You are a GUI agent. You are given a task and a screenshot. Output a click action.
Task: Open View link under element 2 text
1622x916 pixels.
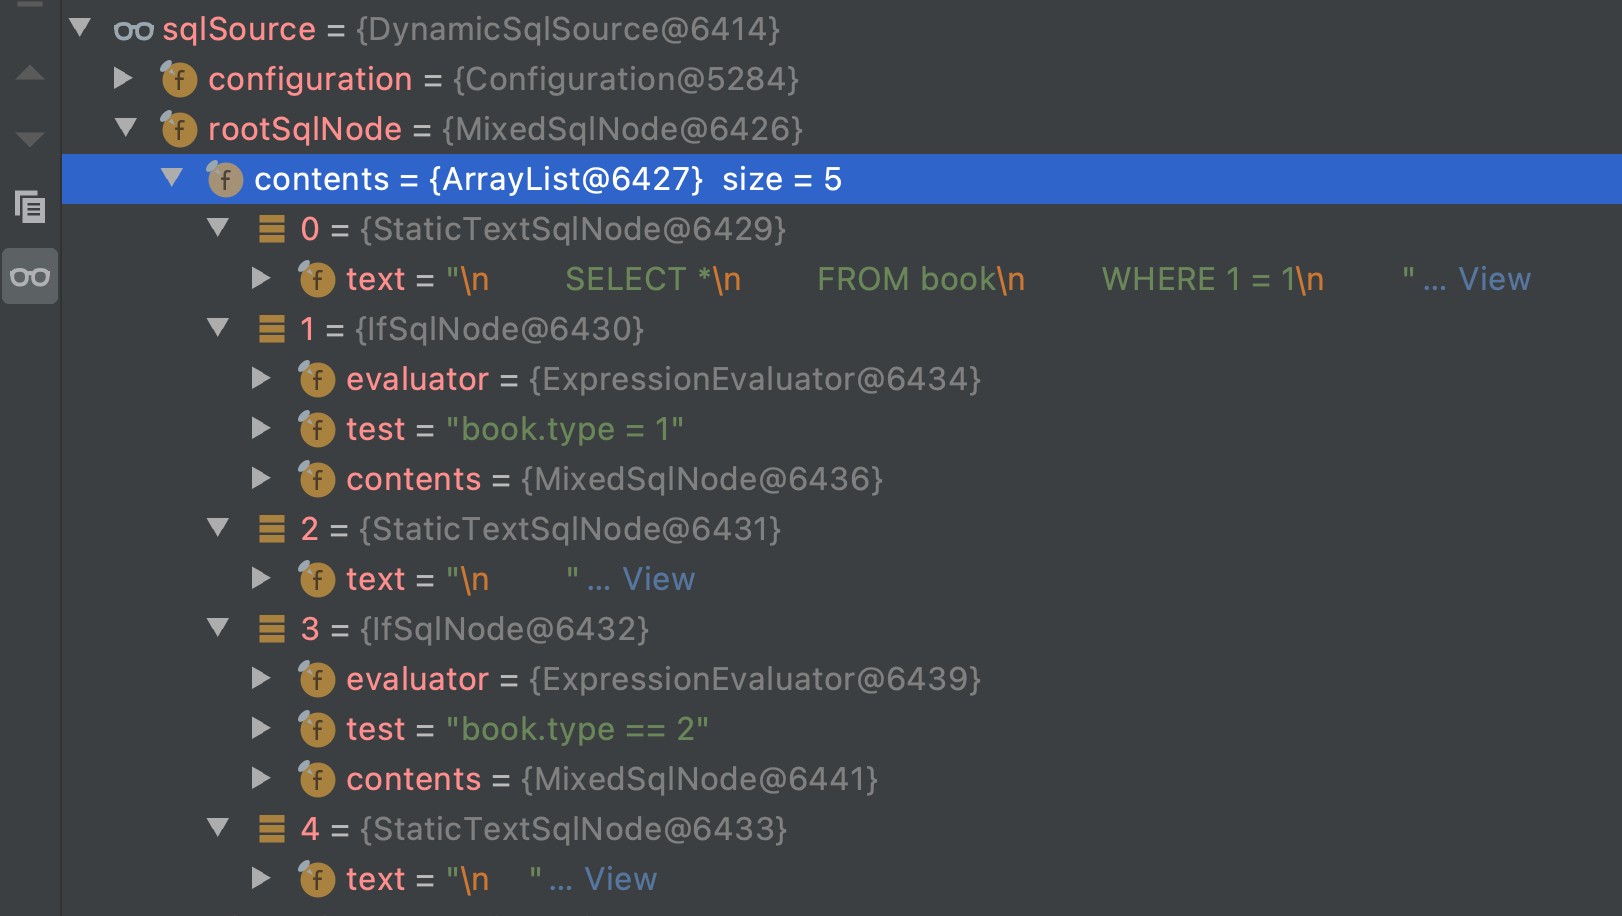pyautogui.click(x=658, y=579)
